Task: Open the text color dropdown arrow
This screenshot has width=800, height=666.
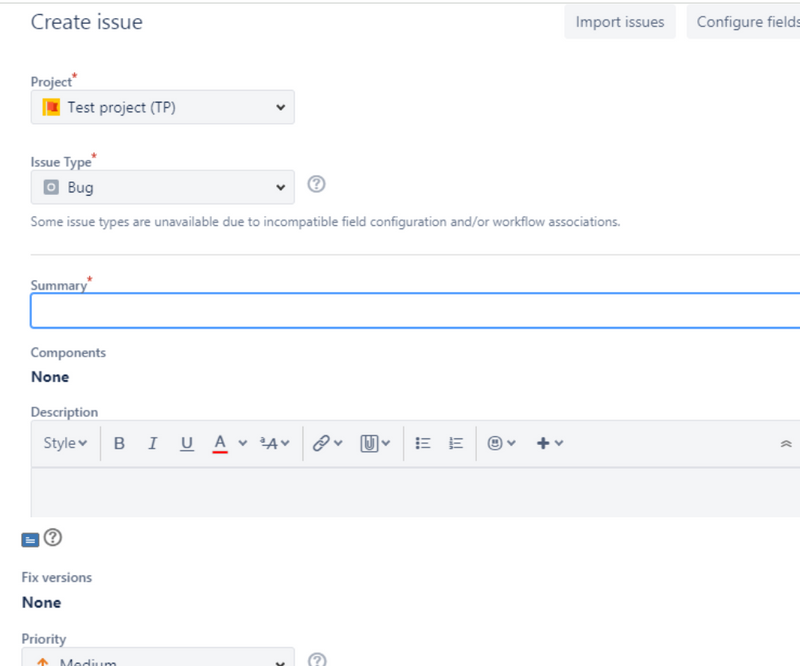Action: pyautogui.click(x=242, y=443)
